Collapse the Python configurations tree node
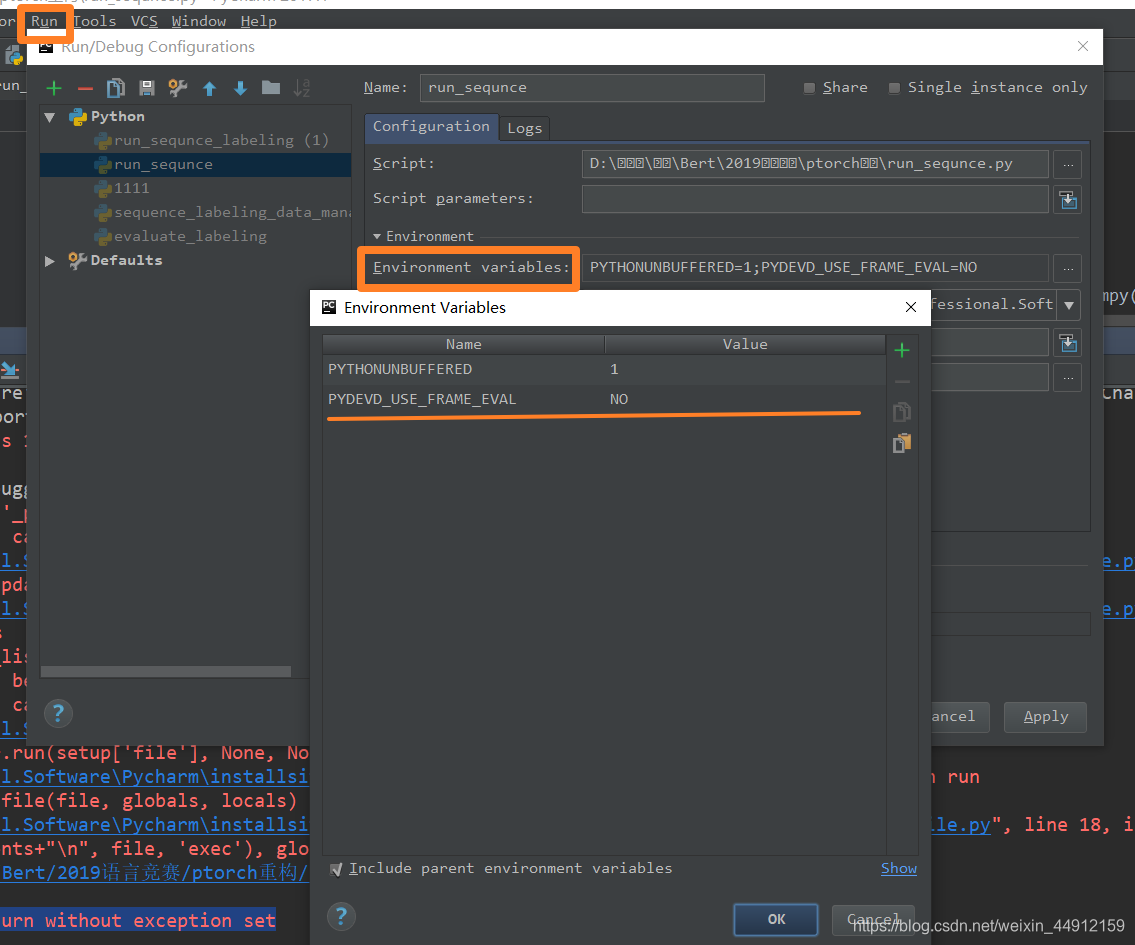This screenshot has height=945, width=1135. click(x=50, y=117)
